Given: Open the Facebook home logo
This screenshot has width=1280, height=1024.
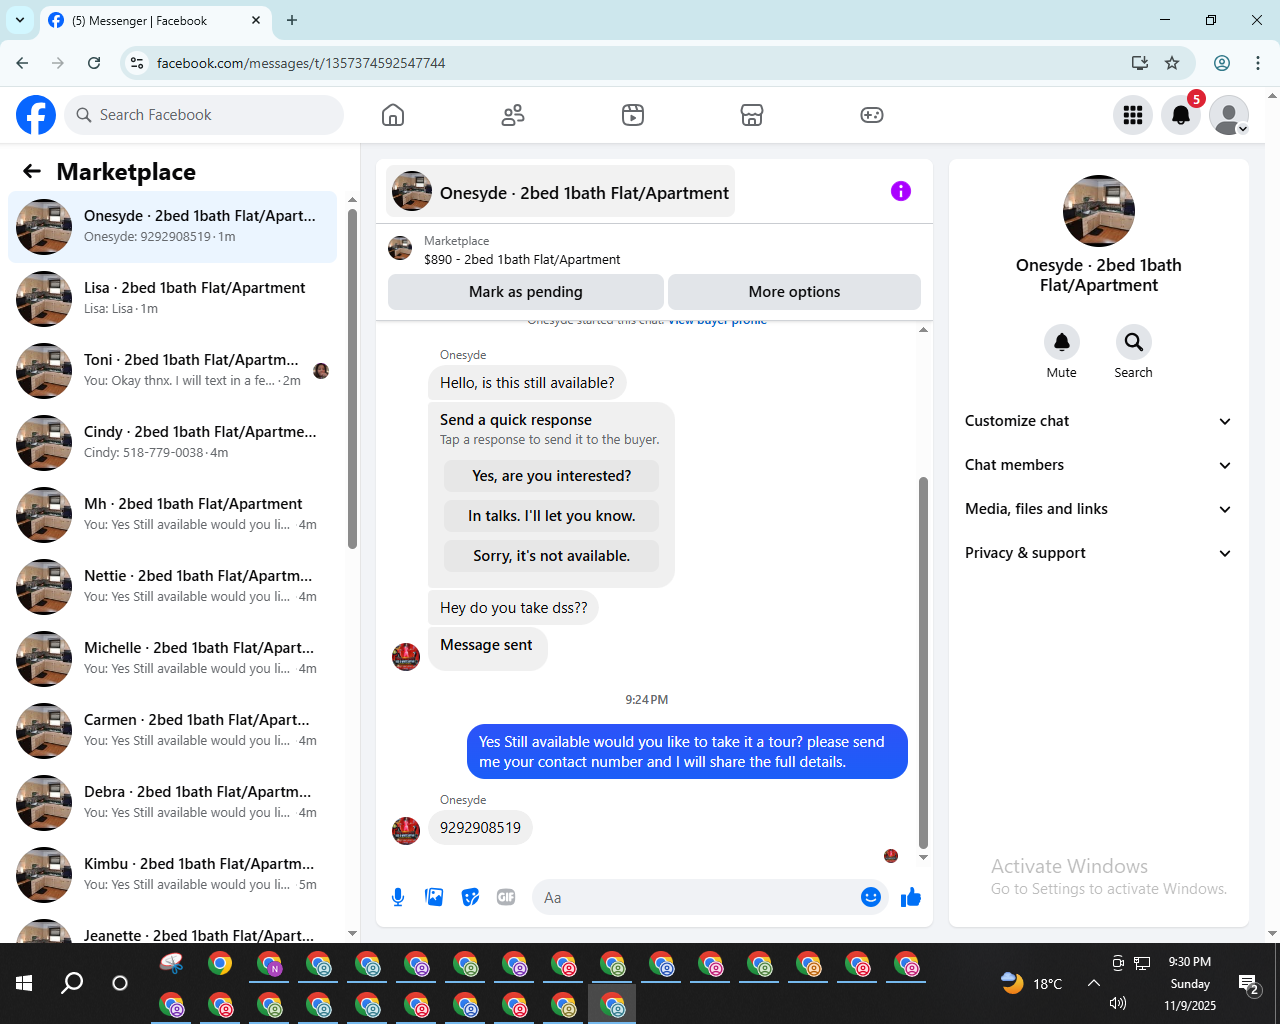Looking at the screenshot, I should point(36,115).
